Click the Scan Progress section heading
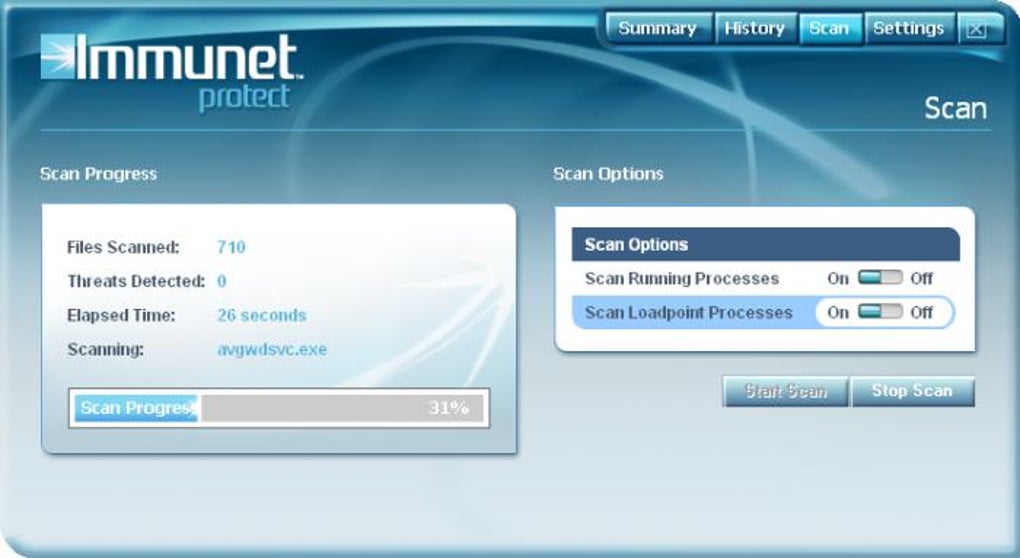Screen dimensions: 1020x558 tap(98, 174)
